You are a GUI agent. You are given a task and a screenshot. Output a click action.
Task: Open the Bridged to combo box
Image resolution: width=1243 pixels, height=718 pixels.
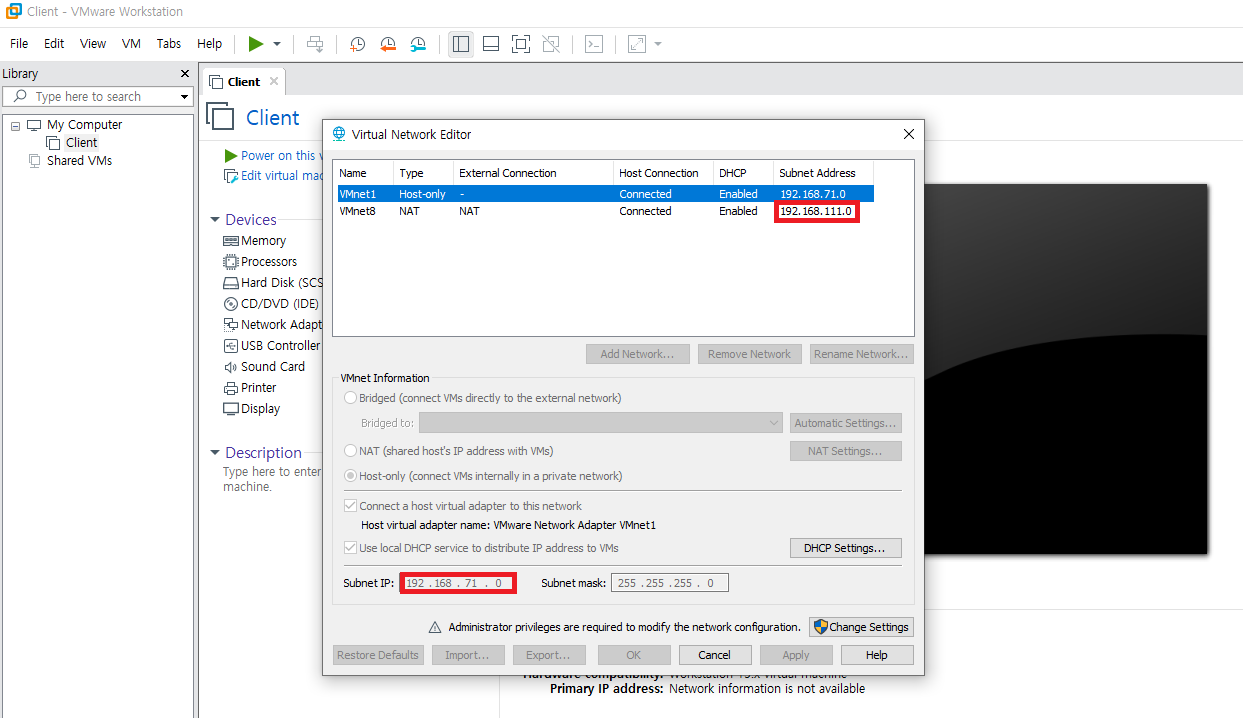pos(600,423)
